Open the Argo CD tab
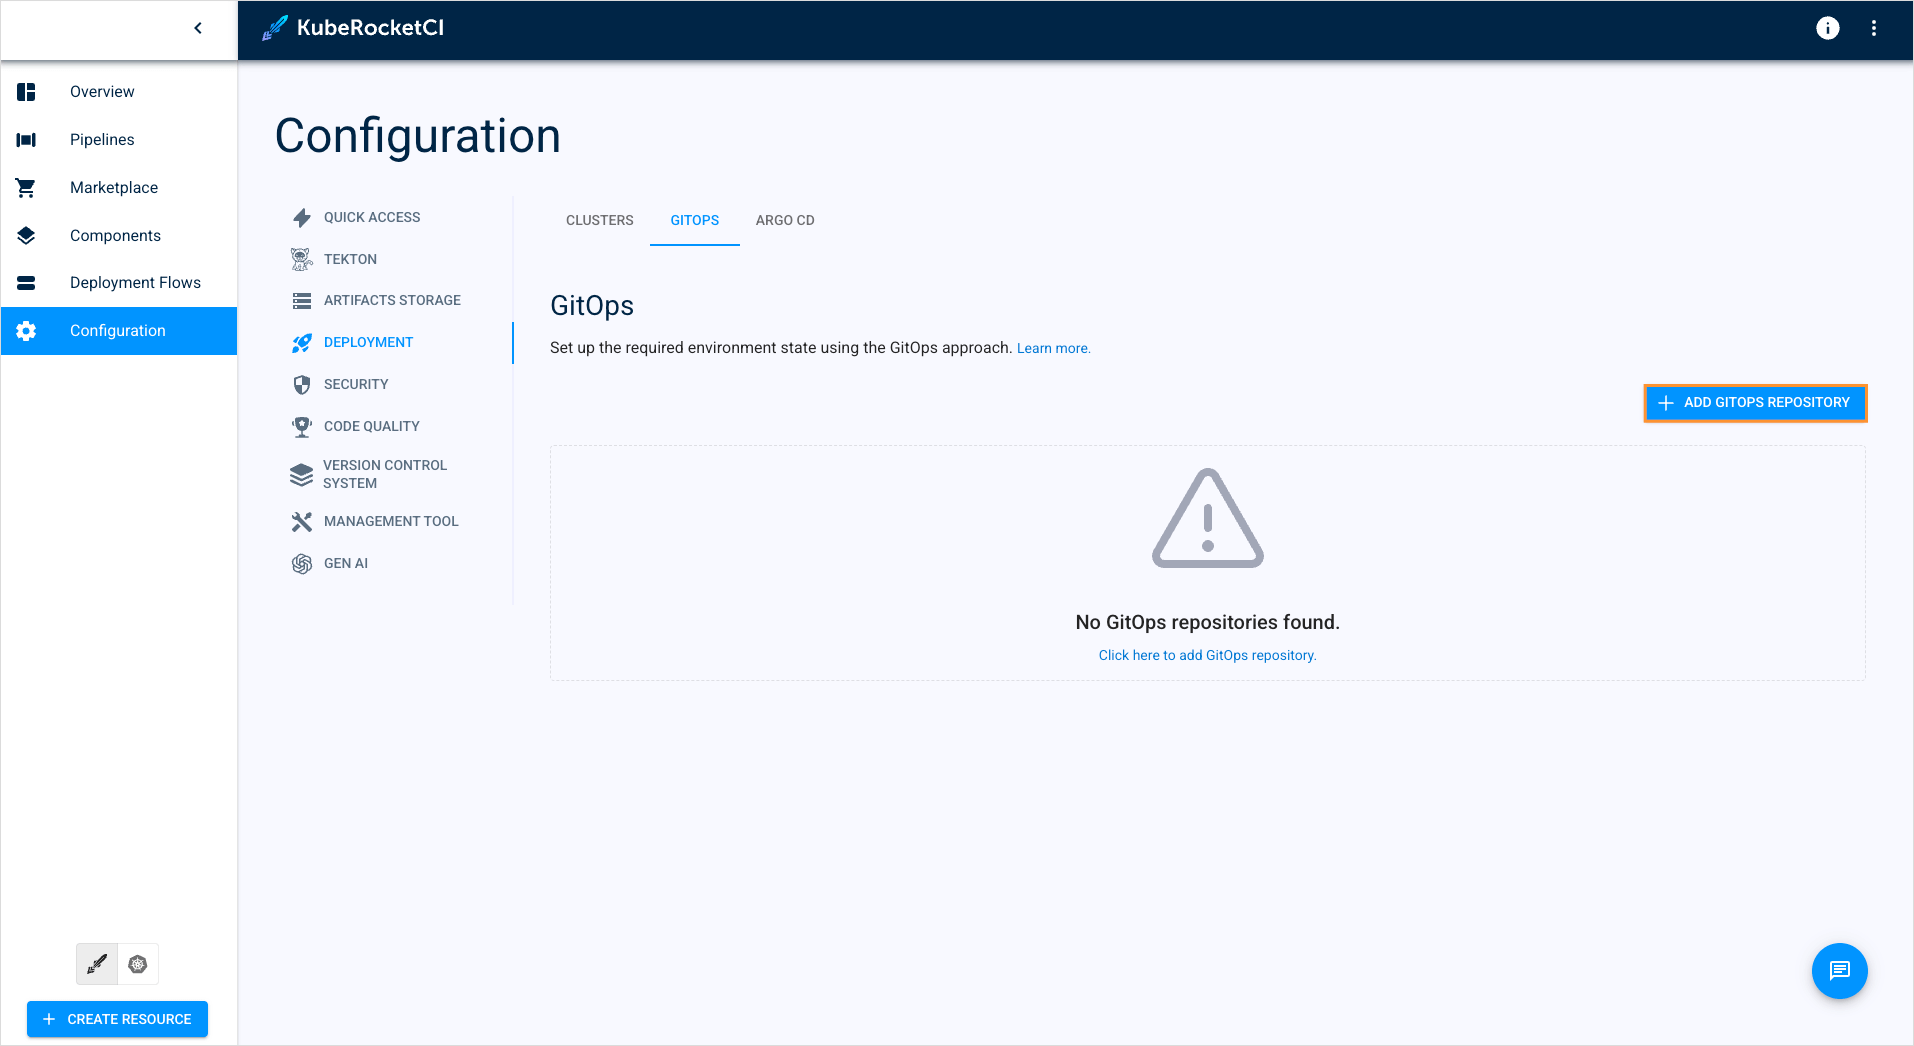The image size is (1914, 1046). (x=785, y=220)
